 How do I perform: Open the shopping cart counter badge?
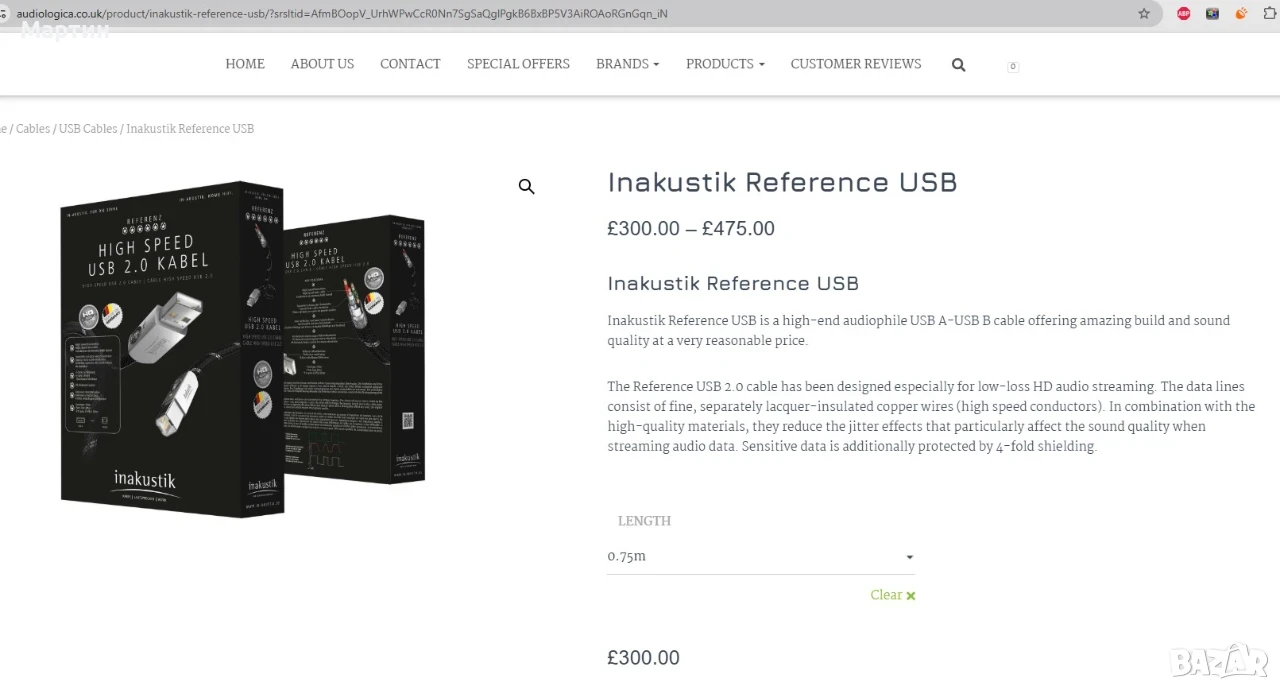click(x=1012, y=66)
